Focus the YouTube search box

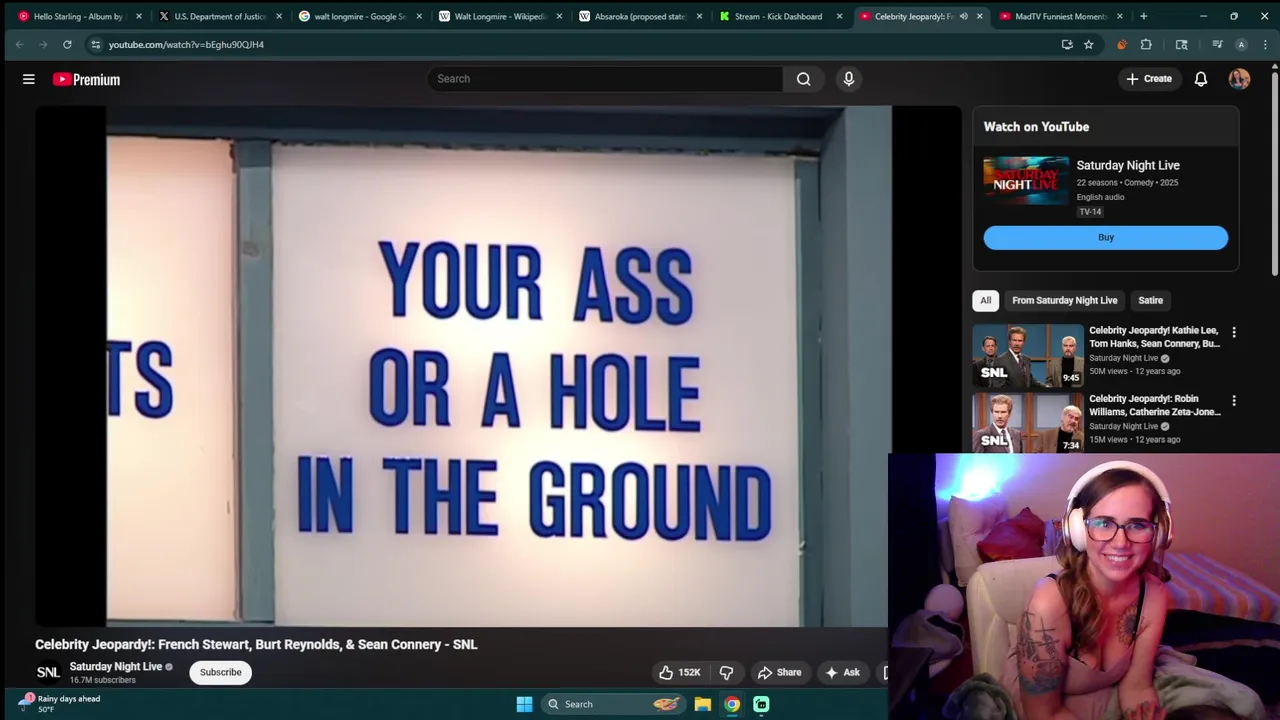coord(605,79)
